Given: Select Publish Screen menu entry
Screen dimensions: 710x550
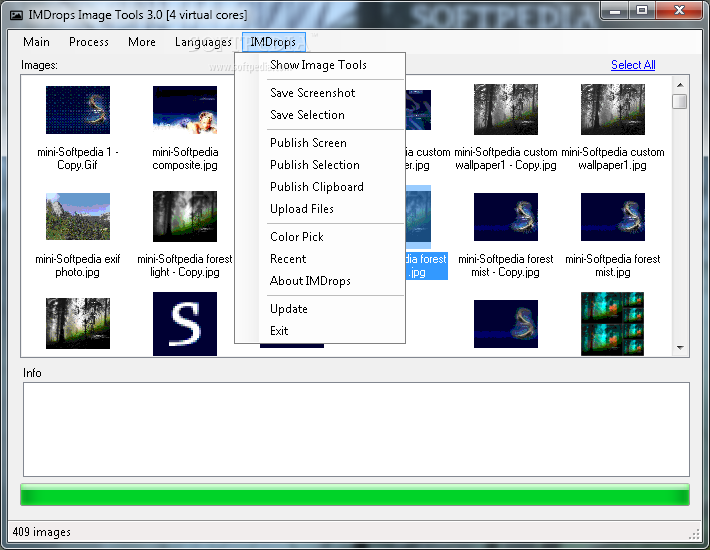Looking at the screenshot, I should pos(308,143).
